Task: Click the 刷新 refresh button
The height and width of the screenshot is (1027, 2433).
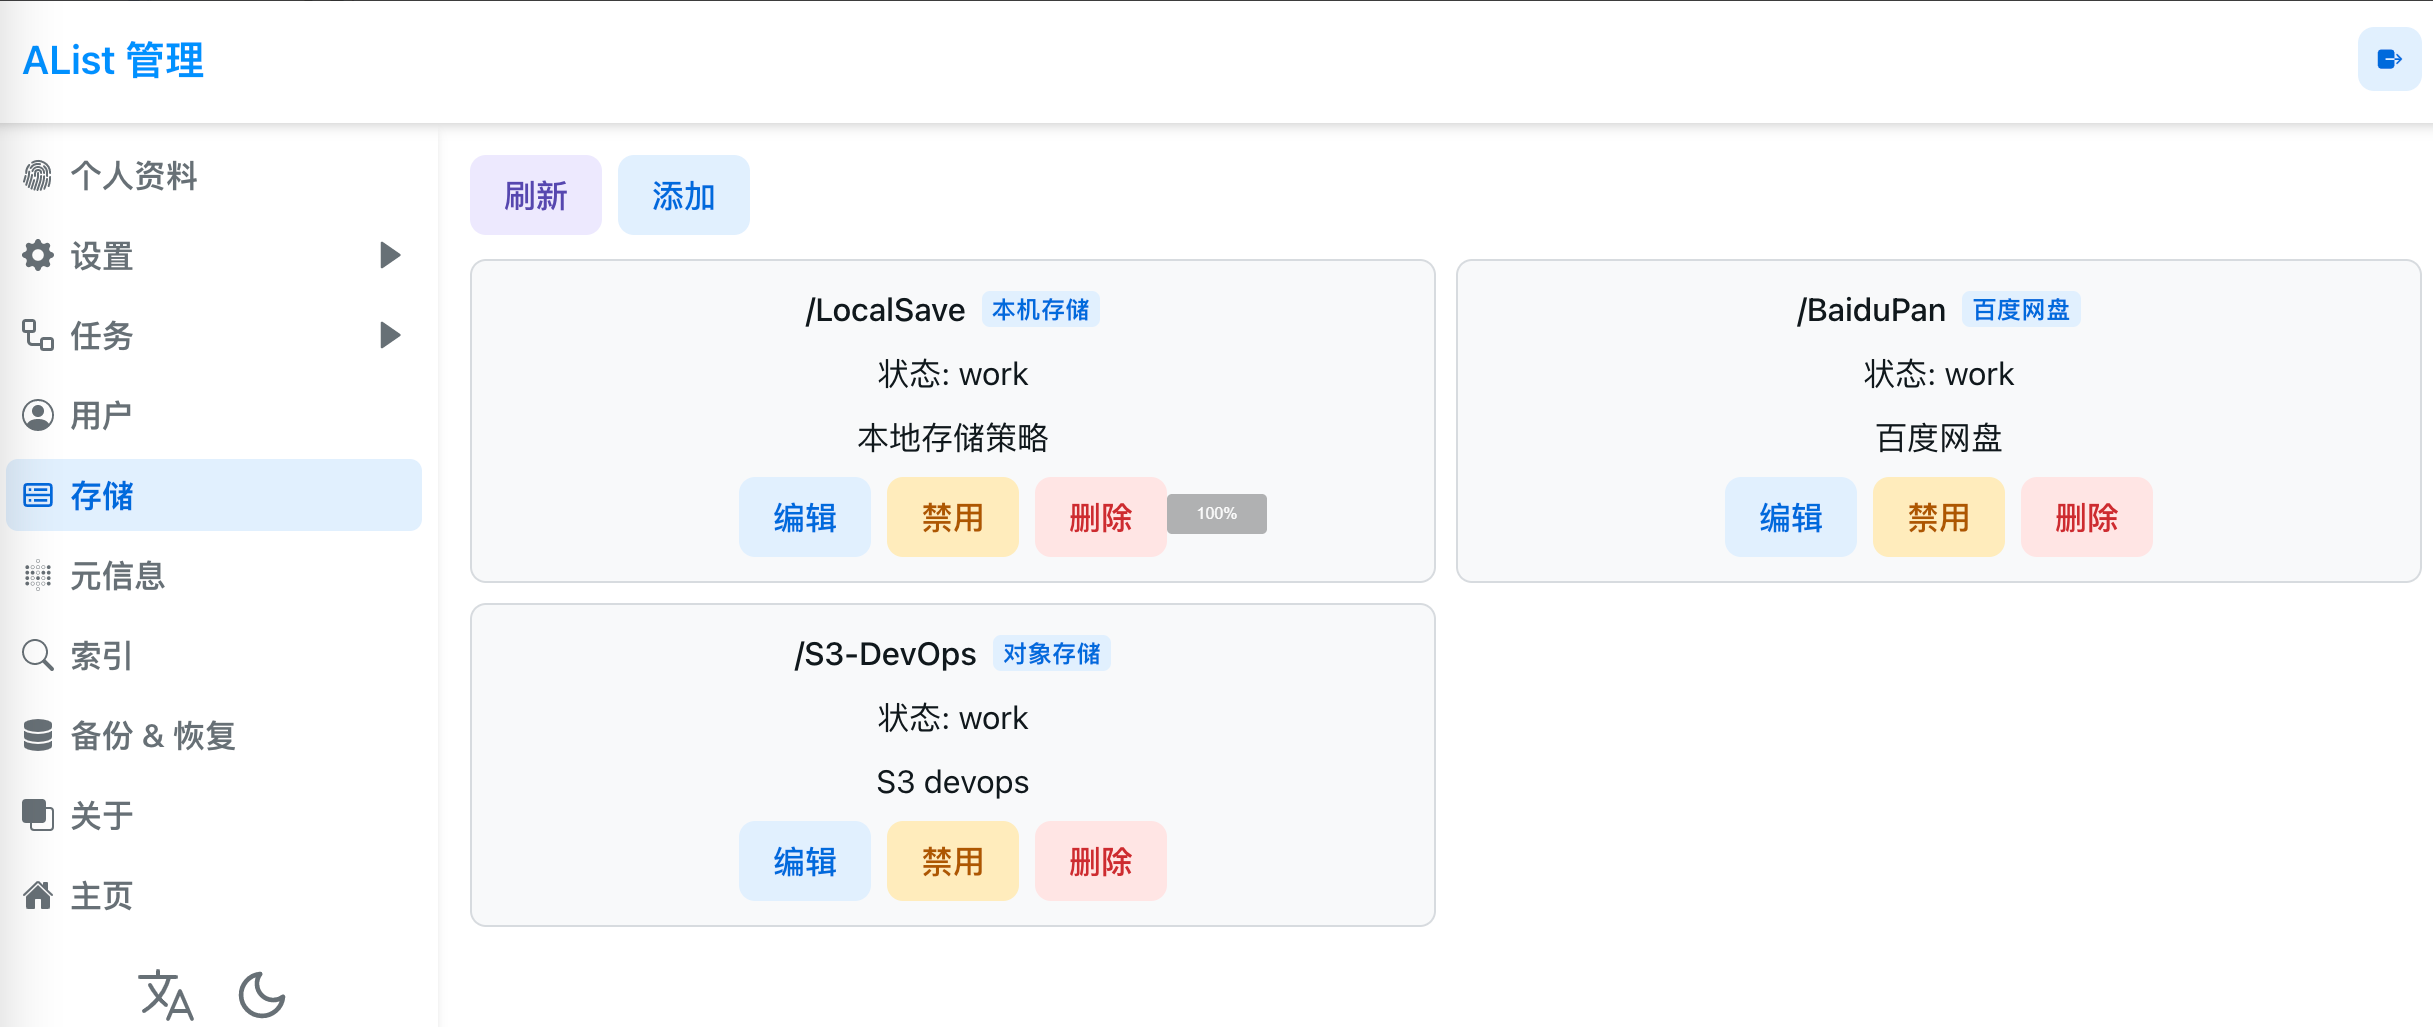Action: [x=536, y=196]
